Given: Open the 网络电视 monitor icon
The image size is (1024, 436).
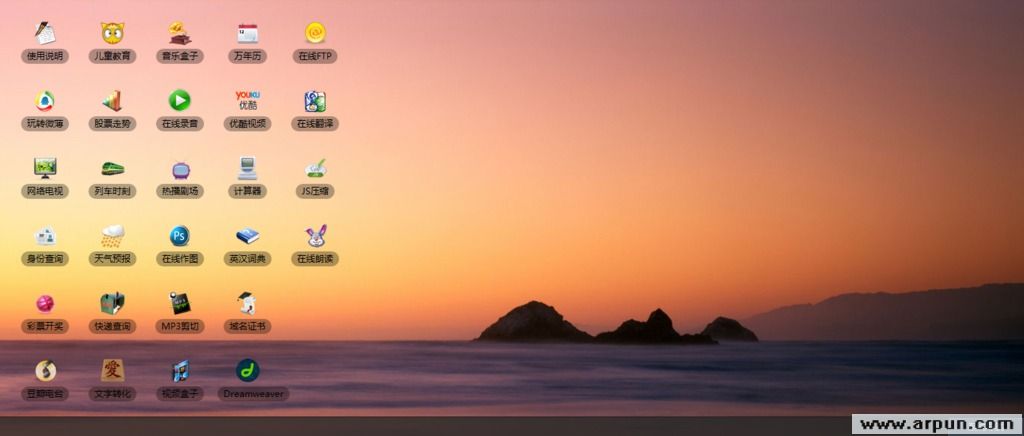Looking at the screenshot, I should (44, 168).
